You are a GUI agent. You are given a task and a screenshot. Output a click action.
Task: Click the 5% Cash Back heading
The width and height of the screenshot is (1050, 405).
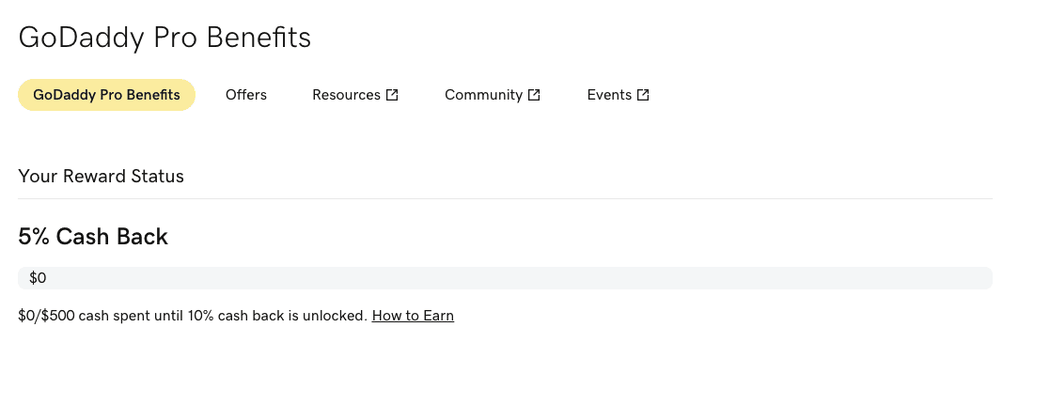[93, 236]
